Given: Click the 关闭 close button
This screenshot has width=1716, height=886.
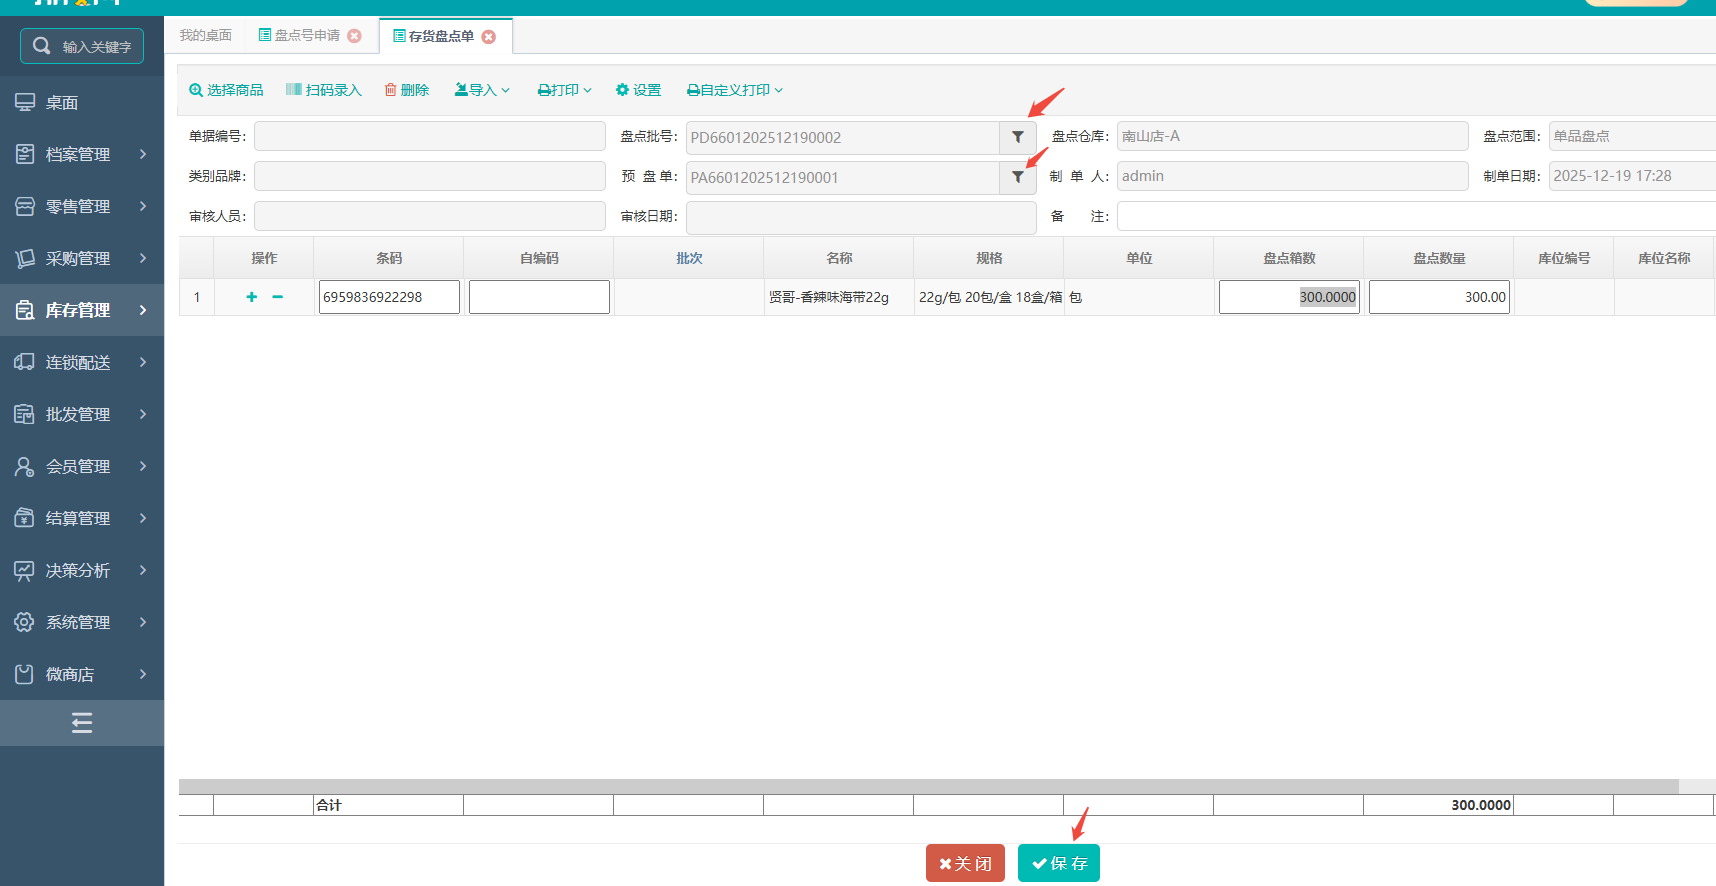Looking at the screenshot, I should tap(965, 863).
